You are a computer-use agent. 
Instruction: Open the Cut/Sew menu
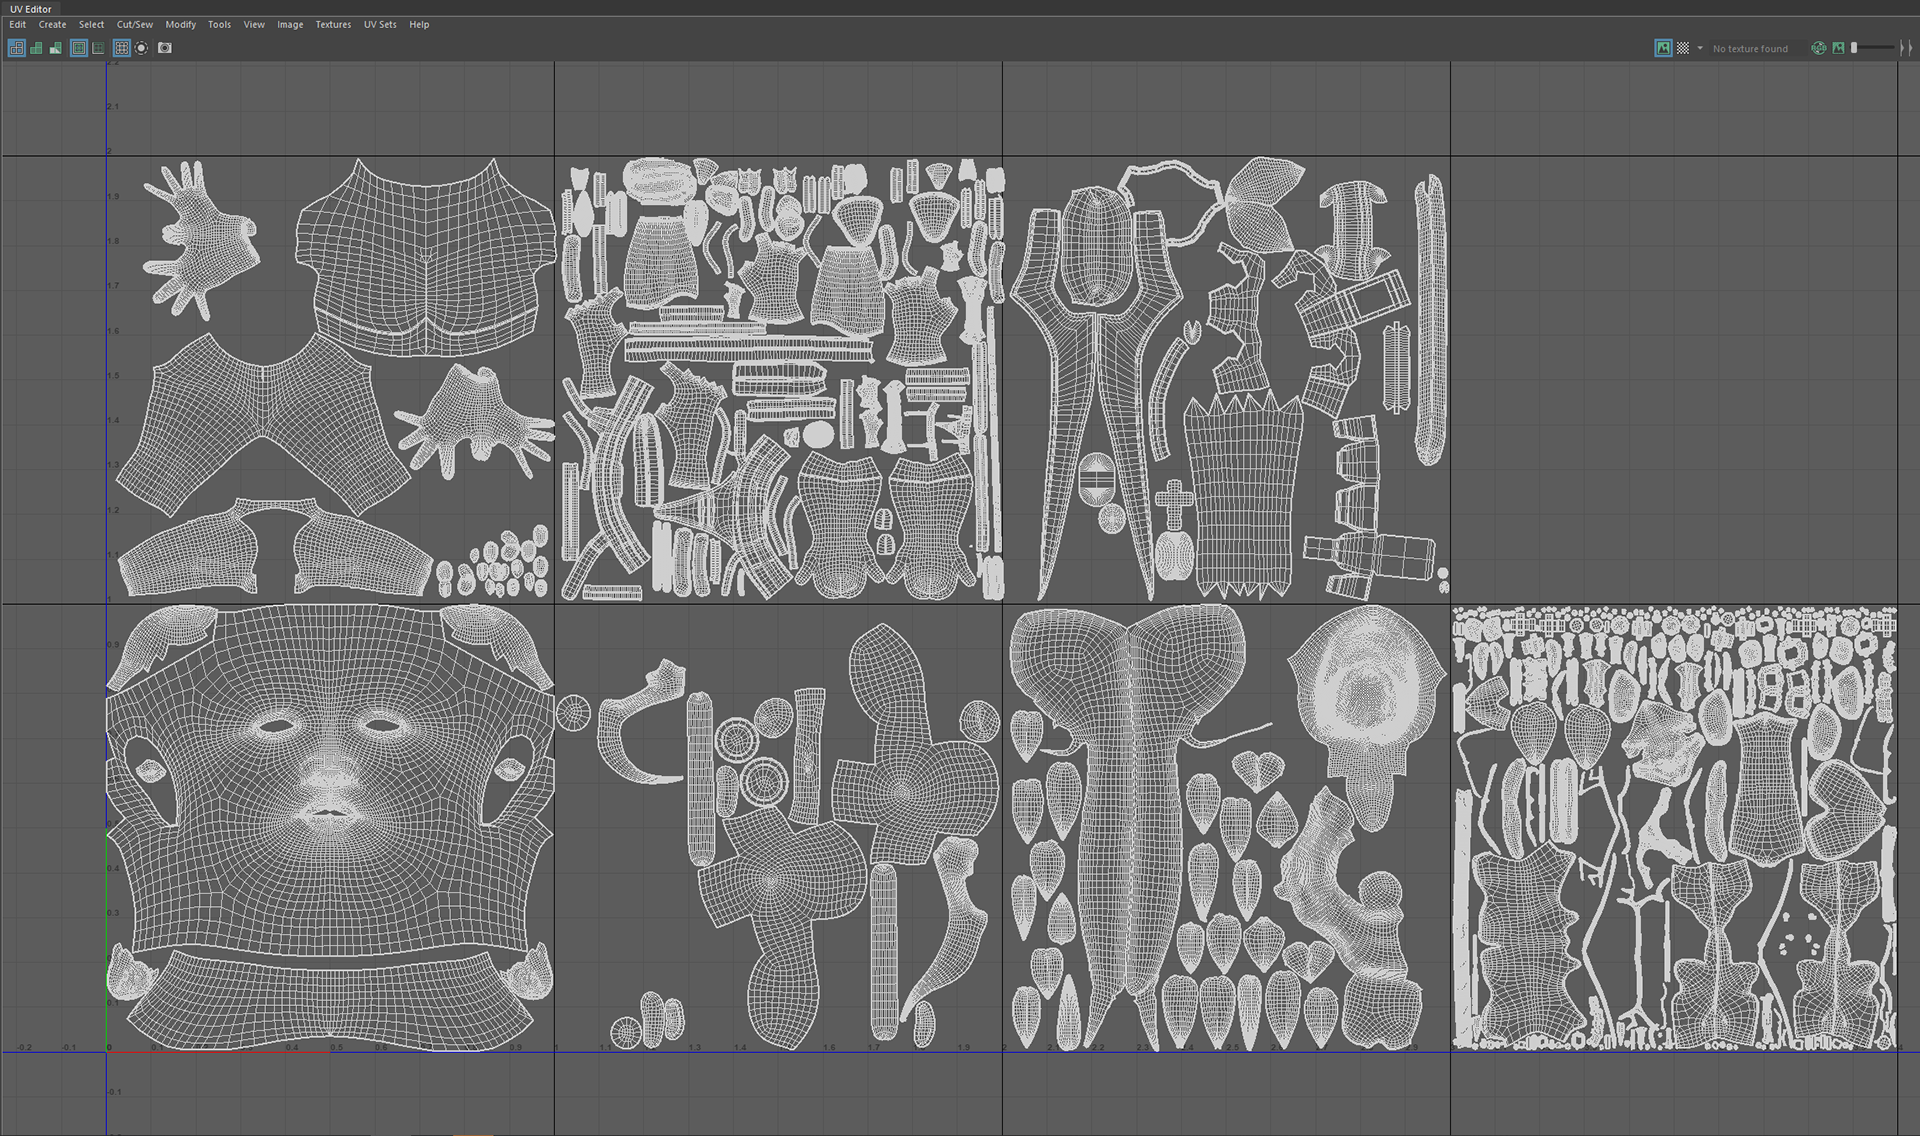coord(135,24)
